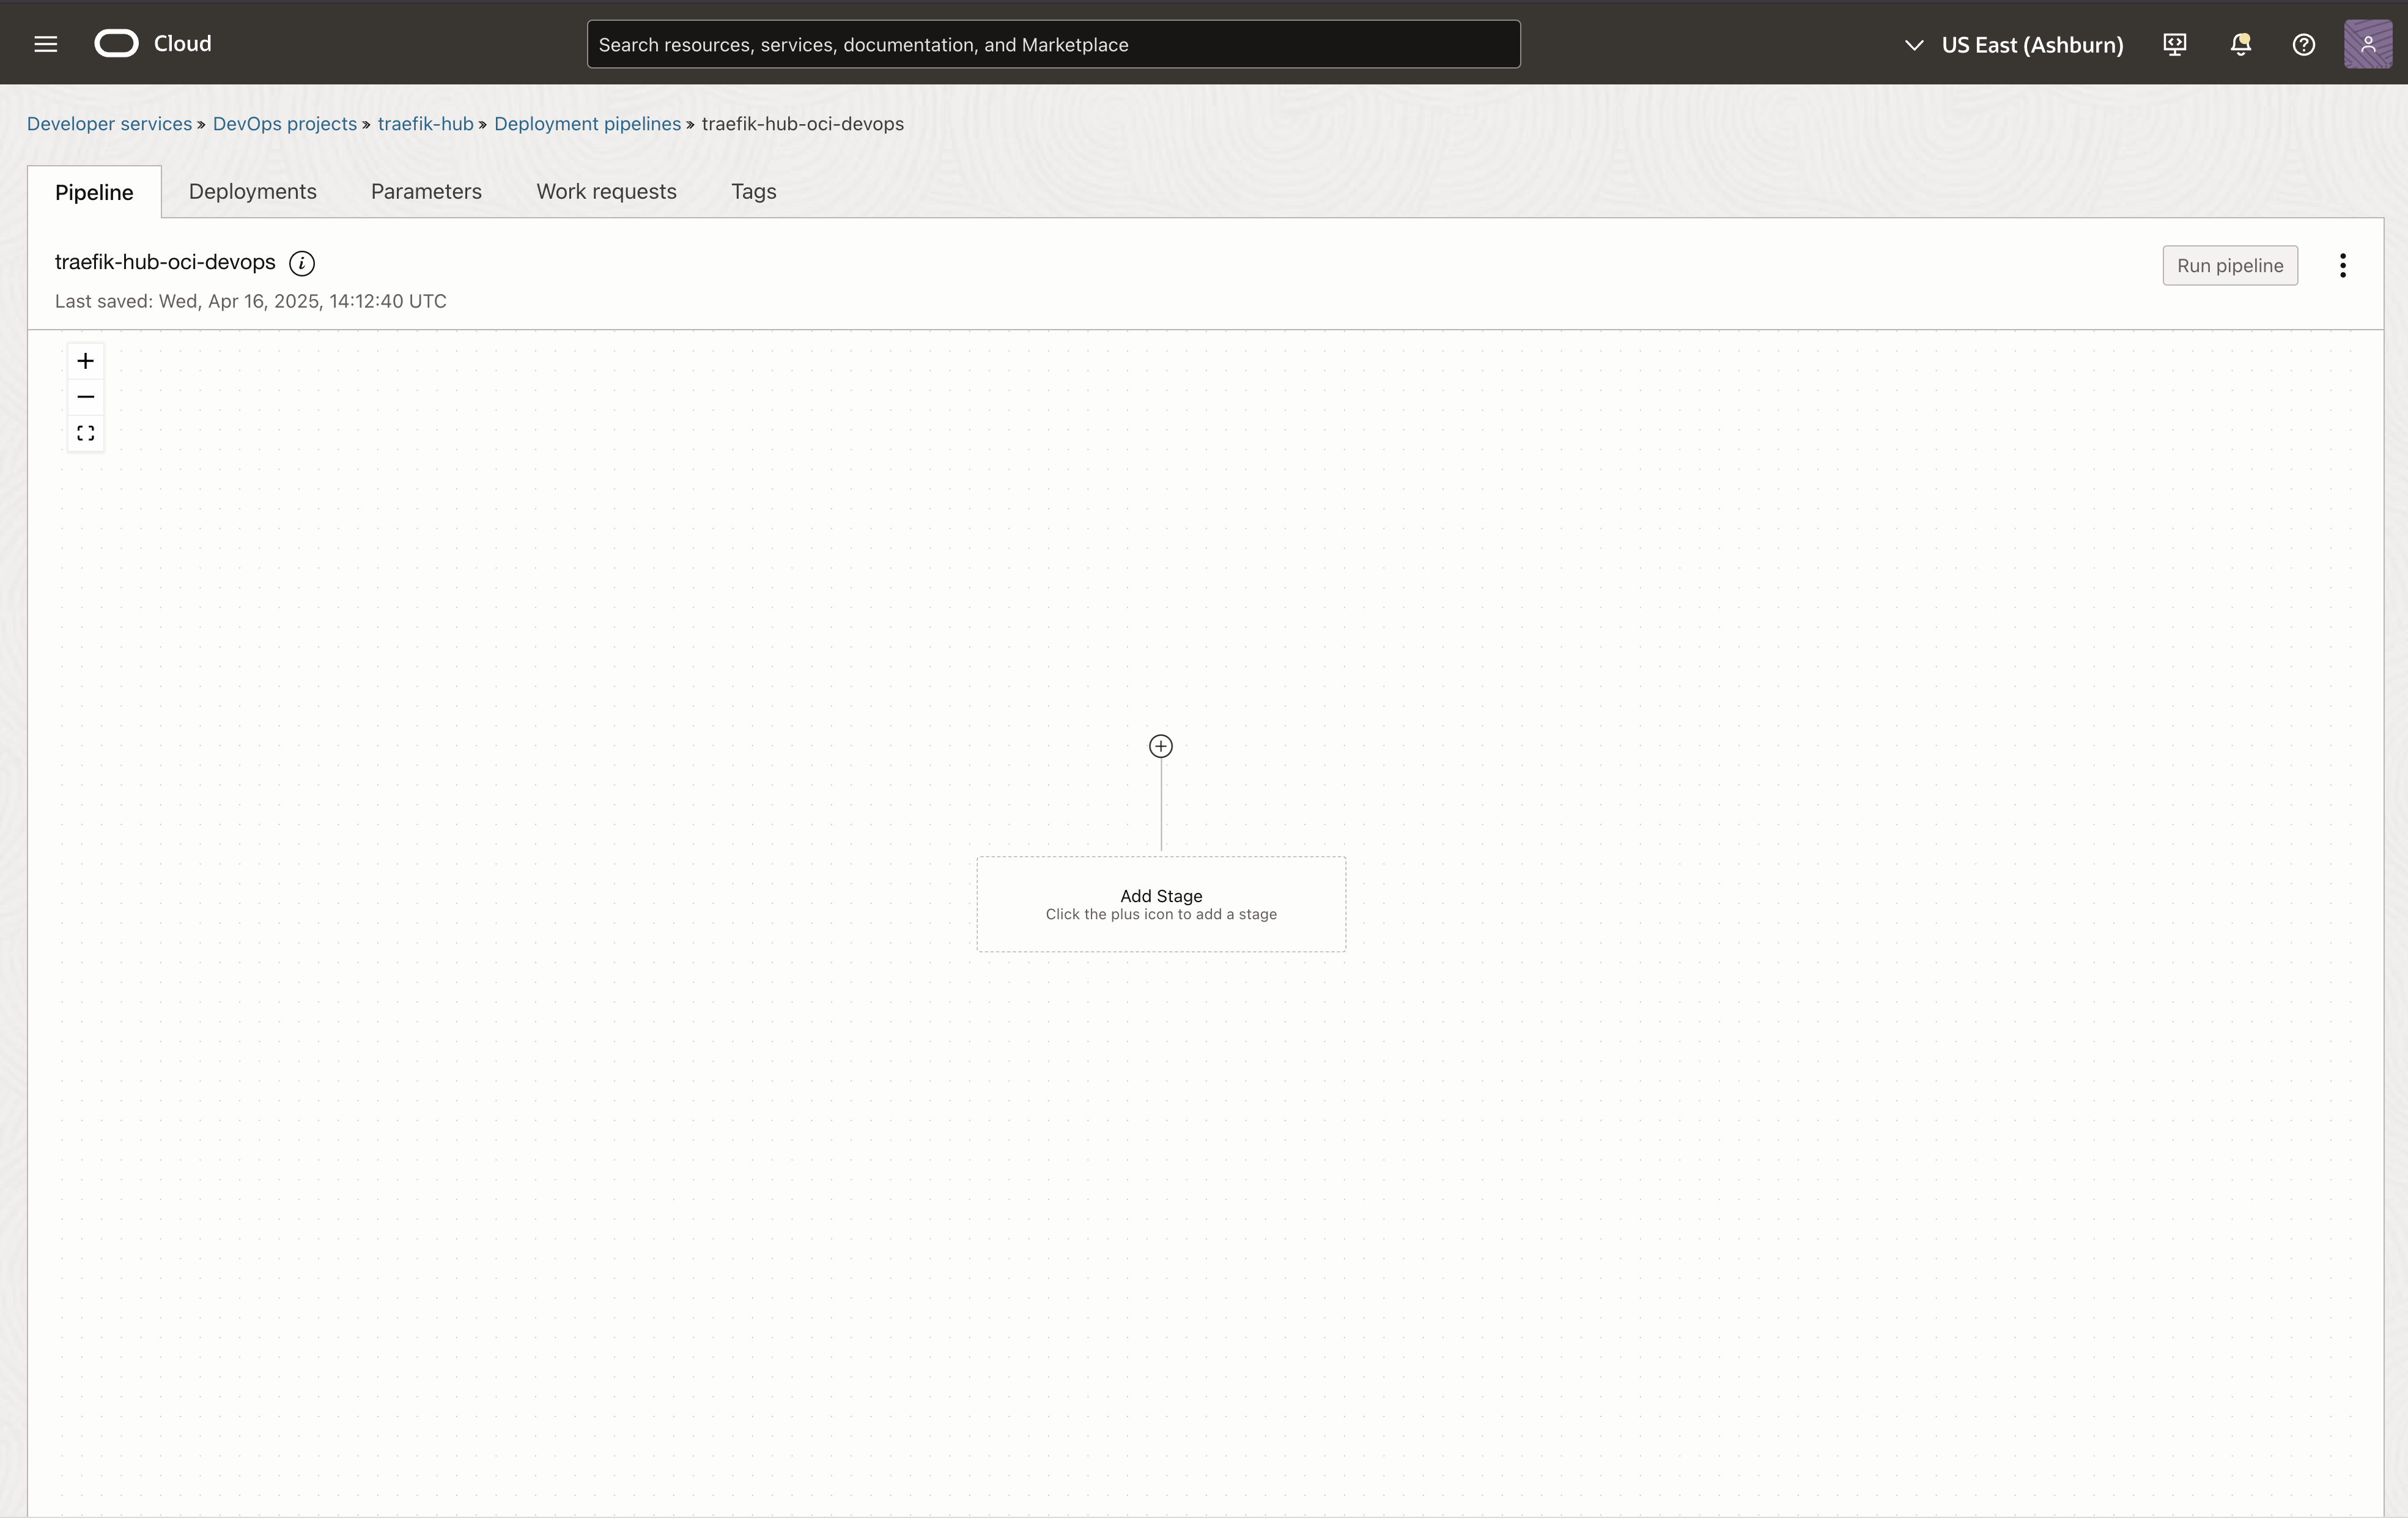
Task: Fit pipeline canvas to screen
Action: click(x=85, y=433)
